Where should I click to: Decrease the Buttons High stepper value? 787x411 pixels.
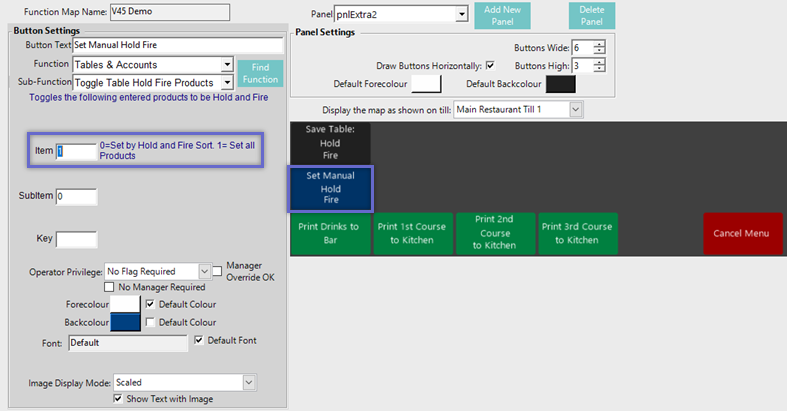point(599,69)
